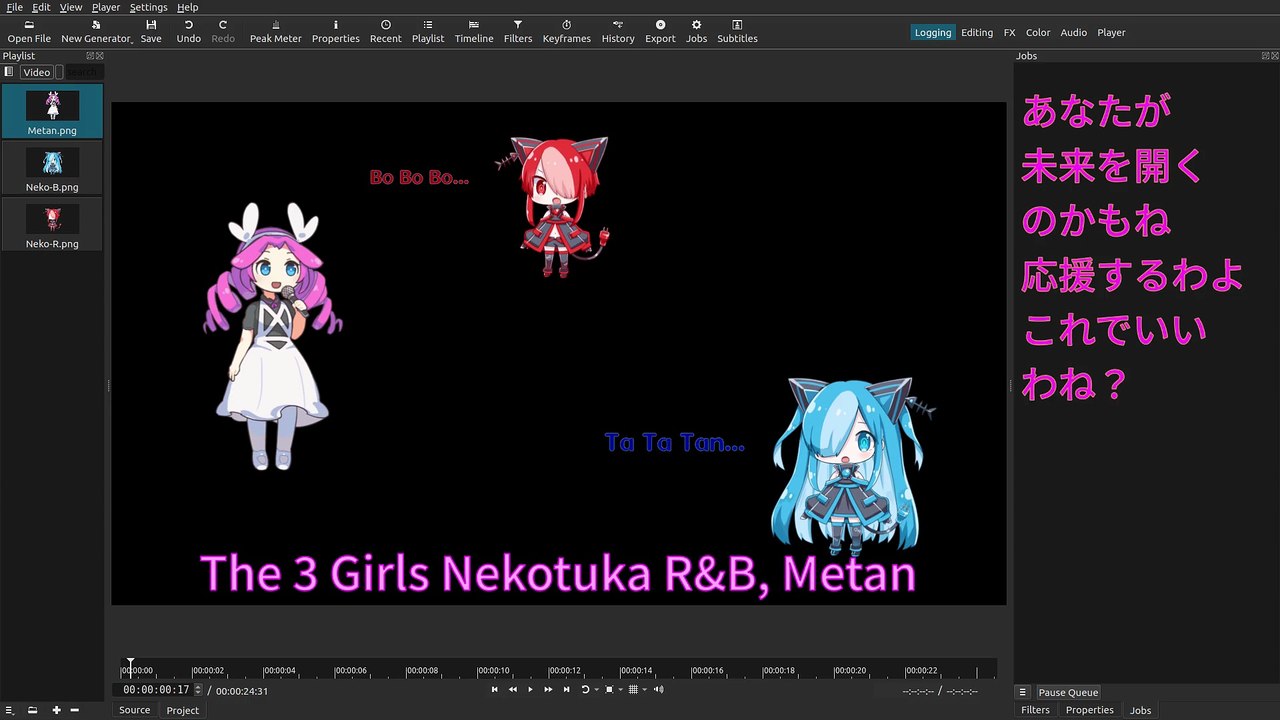The height and width of the screenshot is (720, 1280).
Task: Switch to the Properties tab at bottom right
Action: [x=1089, y=710]
